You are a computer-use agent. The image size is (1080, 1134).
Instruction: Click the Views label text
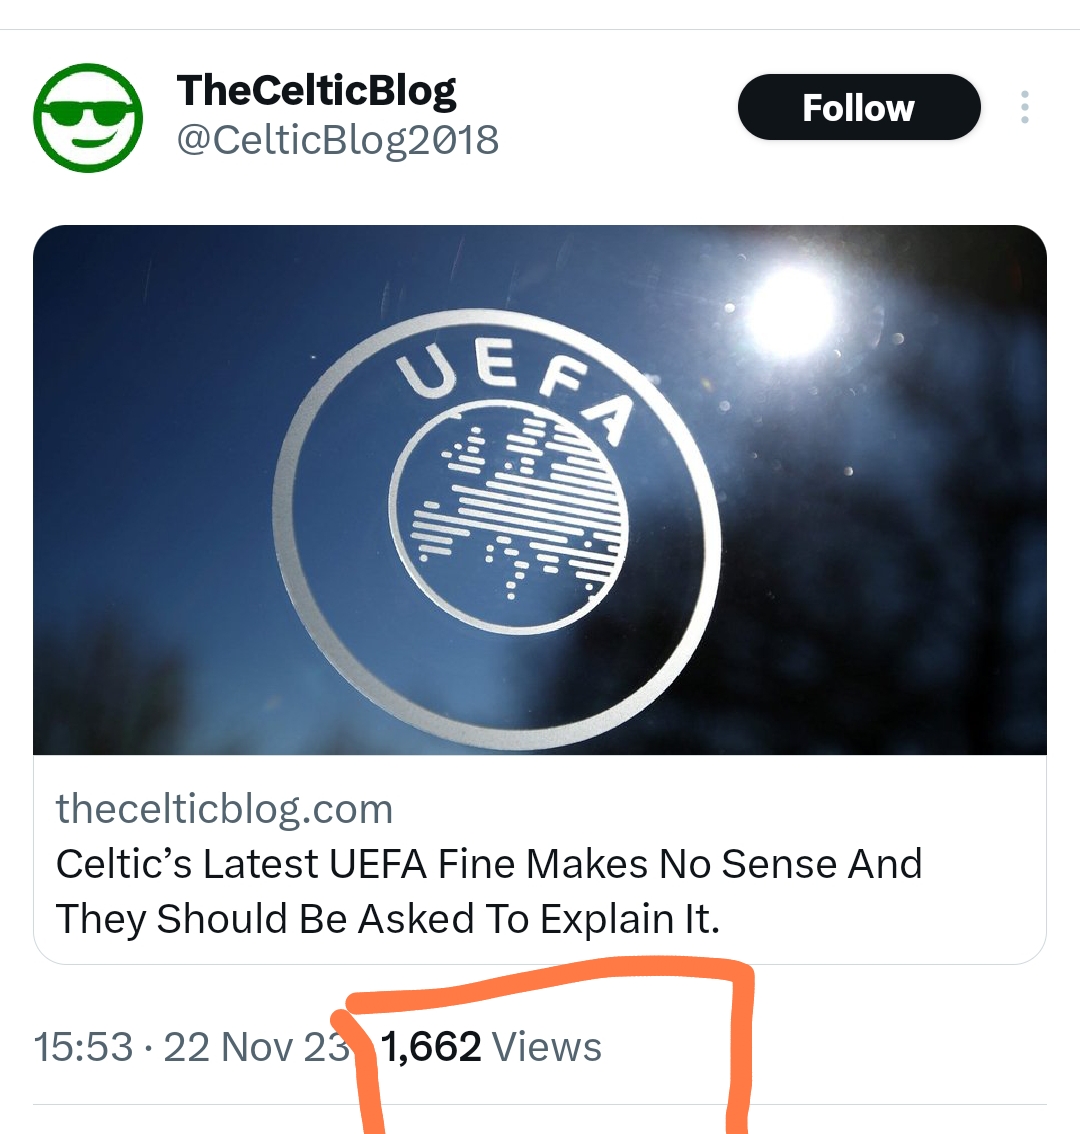coord(546,1046)
